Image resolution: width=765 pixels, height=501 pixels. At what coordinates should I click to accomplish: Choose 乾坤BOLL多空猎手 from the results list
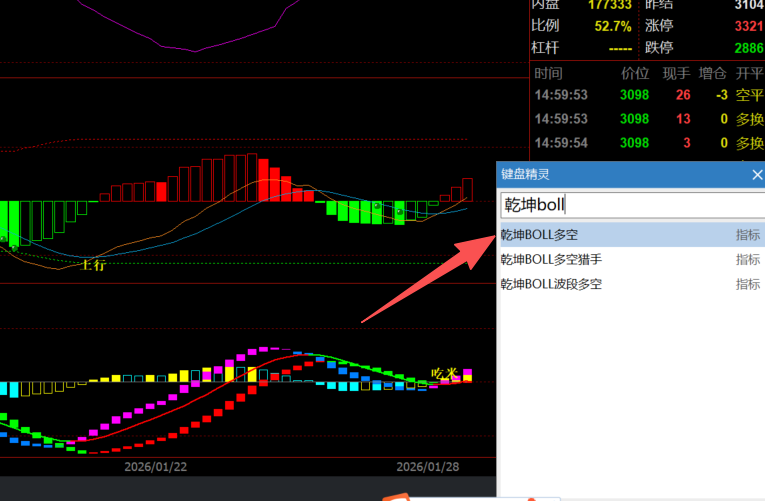[552, 260]
